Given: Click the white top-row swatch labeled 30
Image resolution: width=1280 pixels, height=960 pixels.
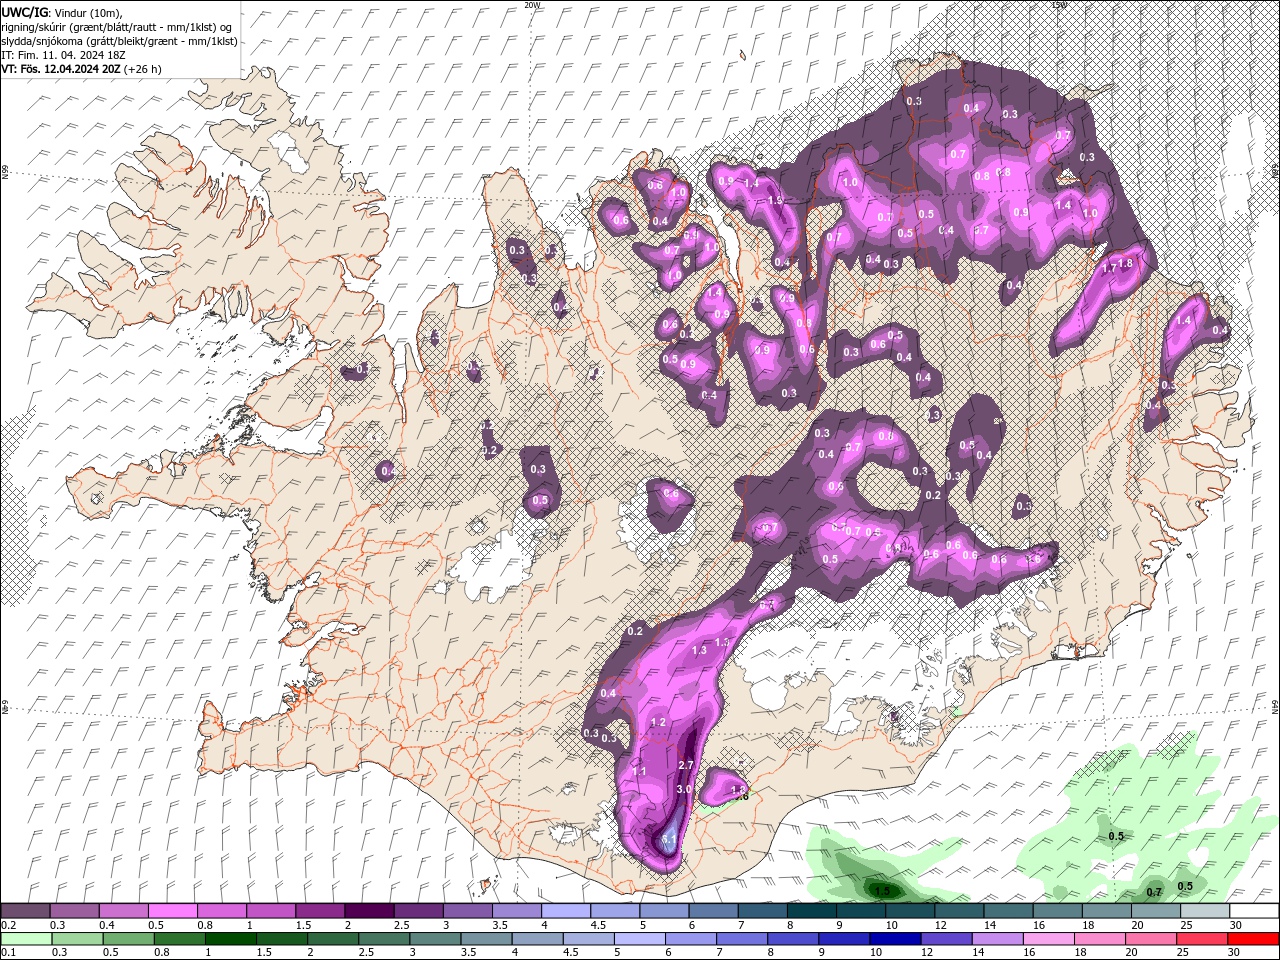Looking at the screenshot, I should coord(1254,911).
